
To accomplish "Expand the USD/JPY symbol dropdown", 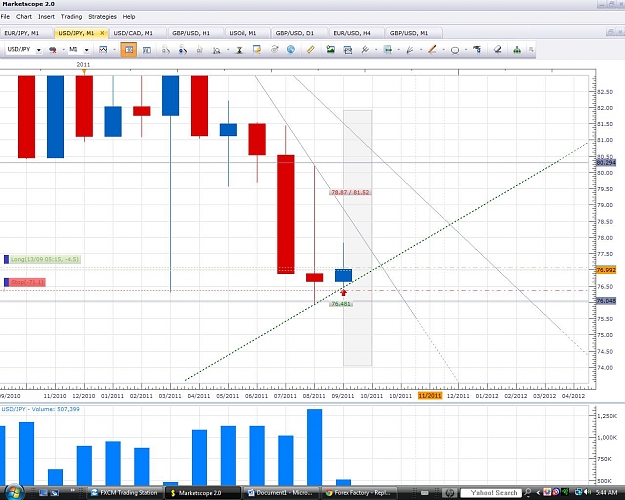I will pos(39,50).
